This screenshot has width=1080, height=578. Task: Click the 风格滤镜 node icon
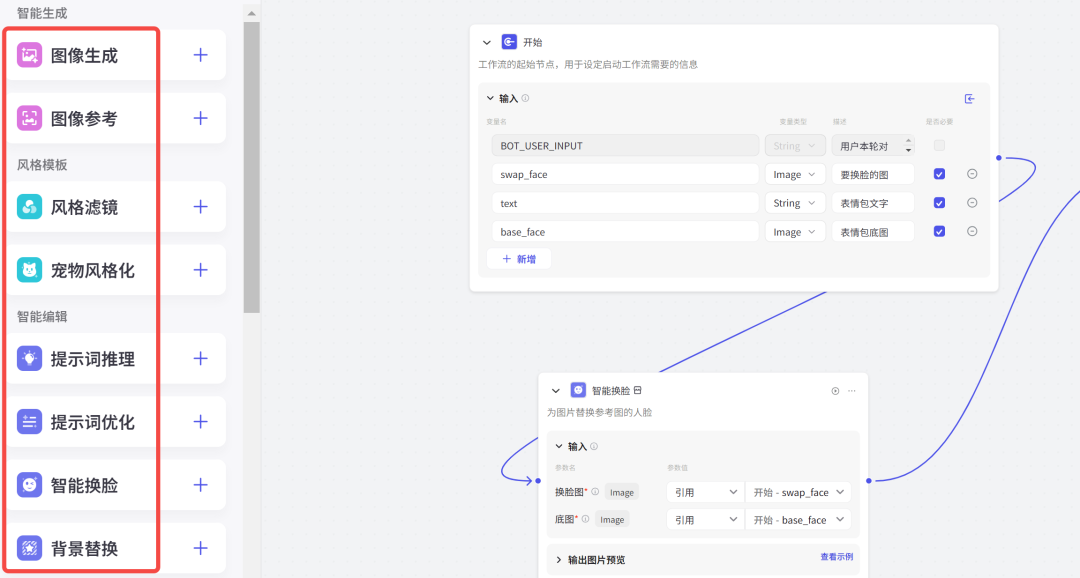tap(29, 207)
